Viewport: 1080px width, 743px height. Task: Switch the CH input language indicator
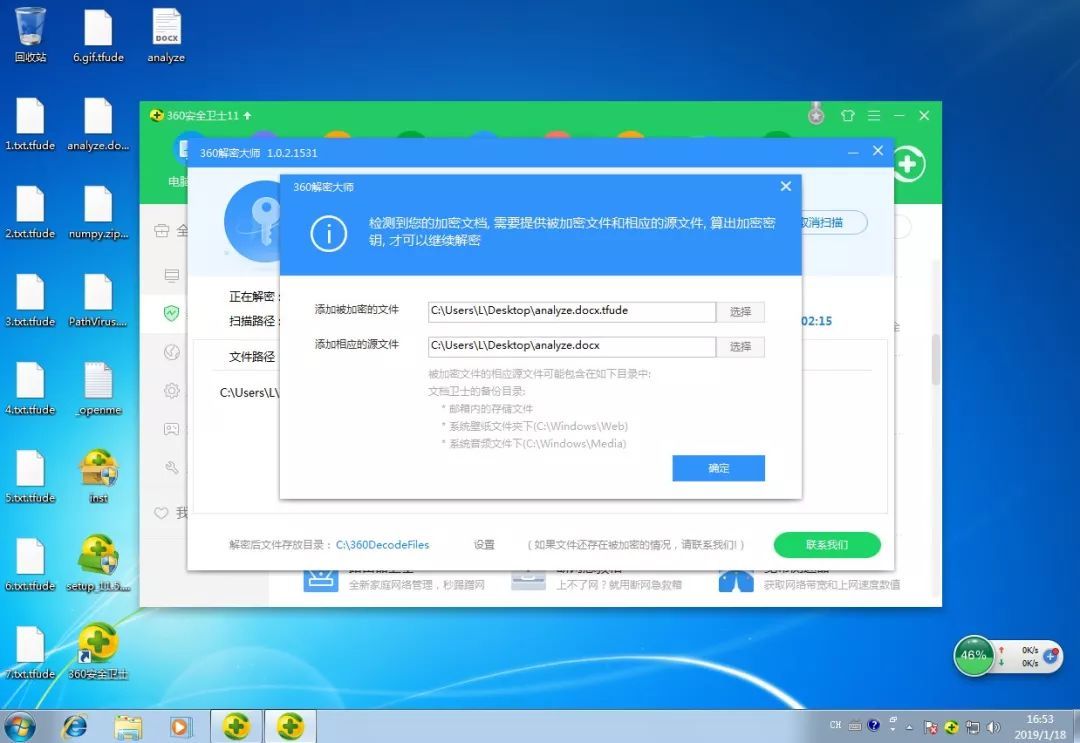[835, 725]
